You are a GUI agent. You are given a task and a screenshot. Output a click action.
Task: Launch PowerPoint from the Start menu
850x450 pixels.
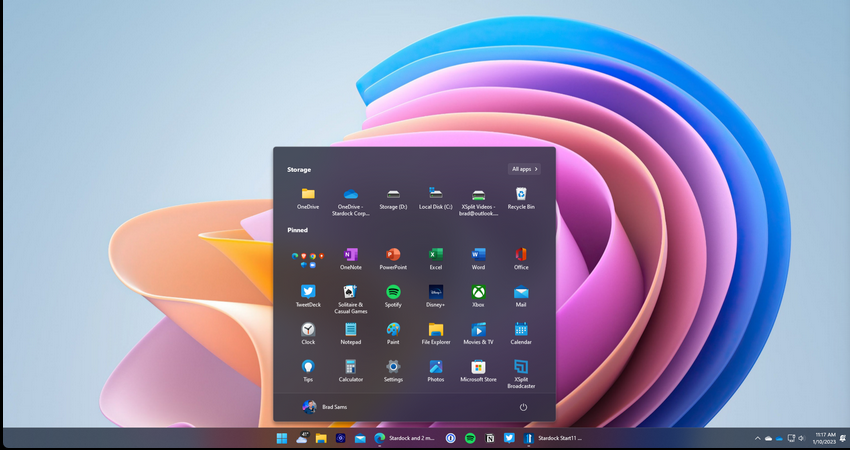pos(393,256)
